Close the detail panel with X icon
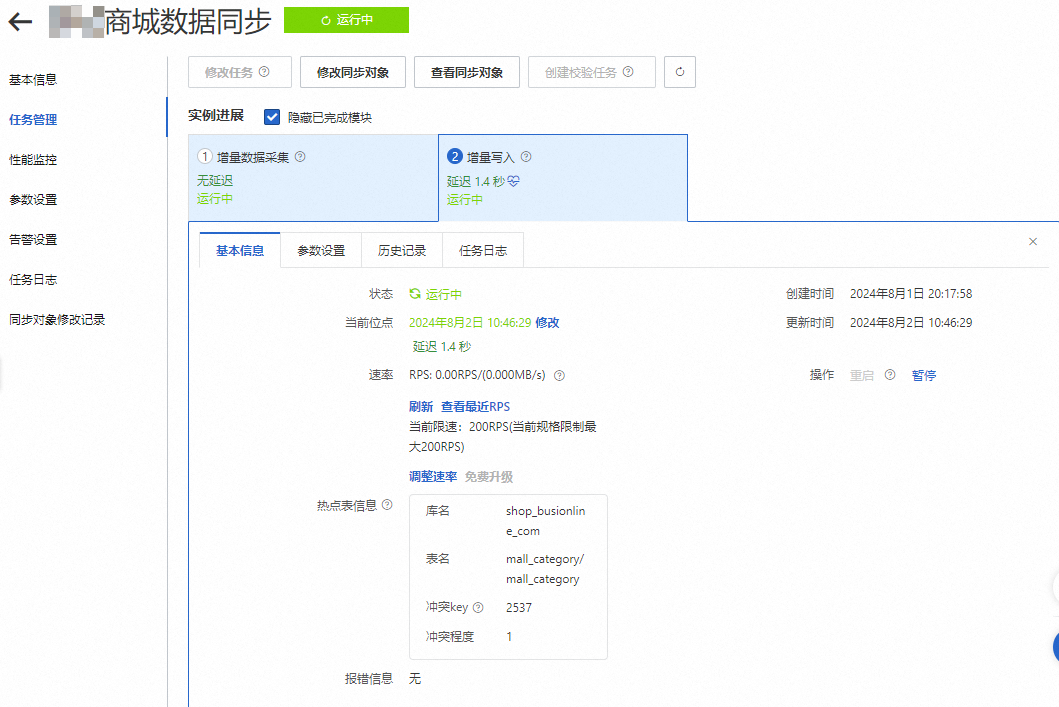 pos(1033,242)
